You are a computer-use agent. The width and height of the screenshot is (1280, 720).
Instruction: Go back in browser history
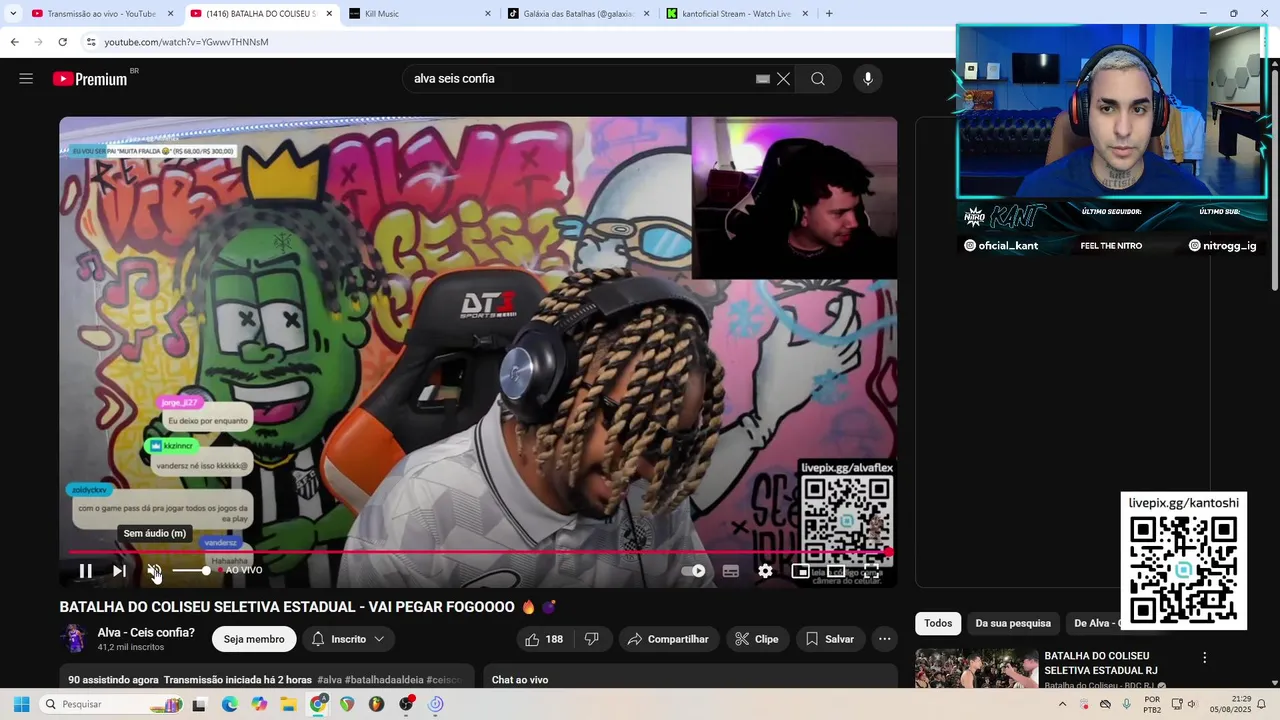pos(14,42)
